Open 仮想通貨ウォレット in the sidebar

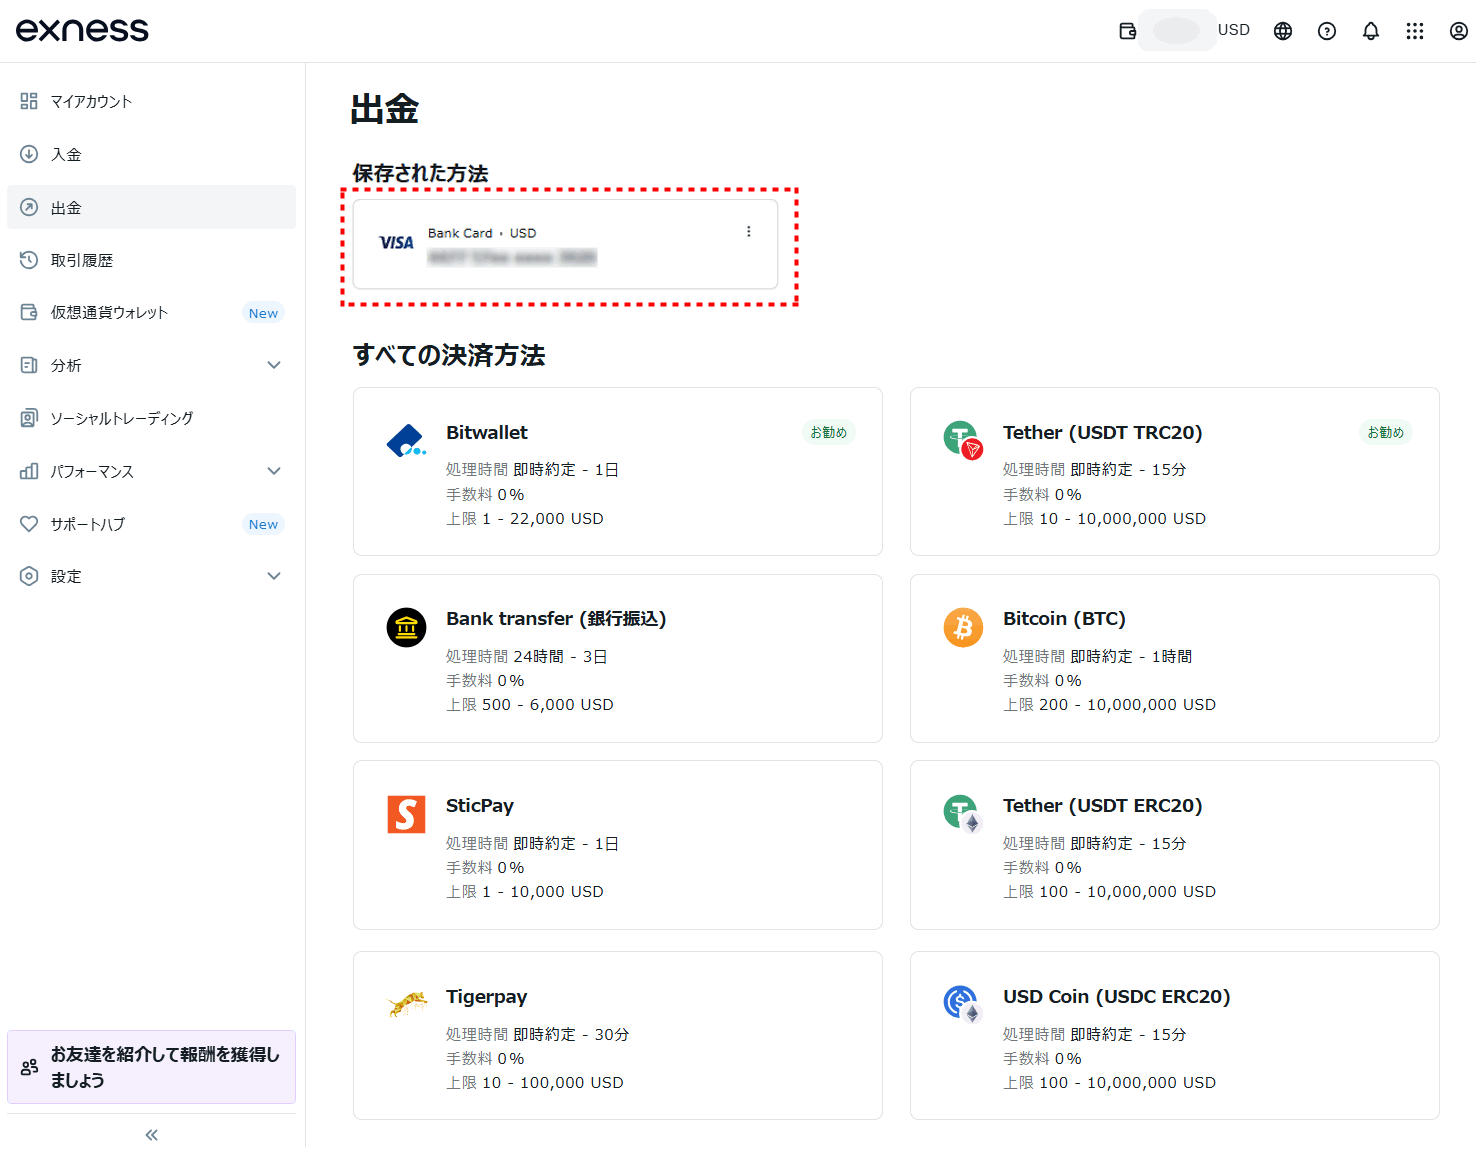[x=151, y=312]
